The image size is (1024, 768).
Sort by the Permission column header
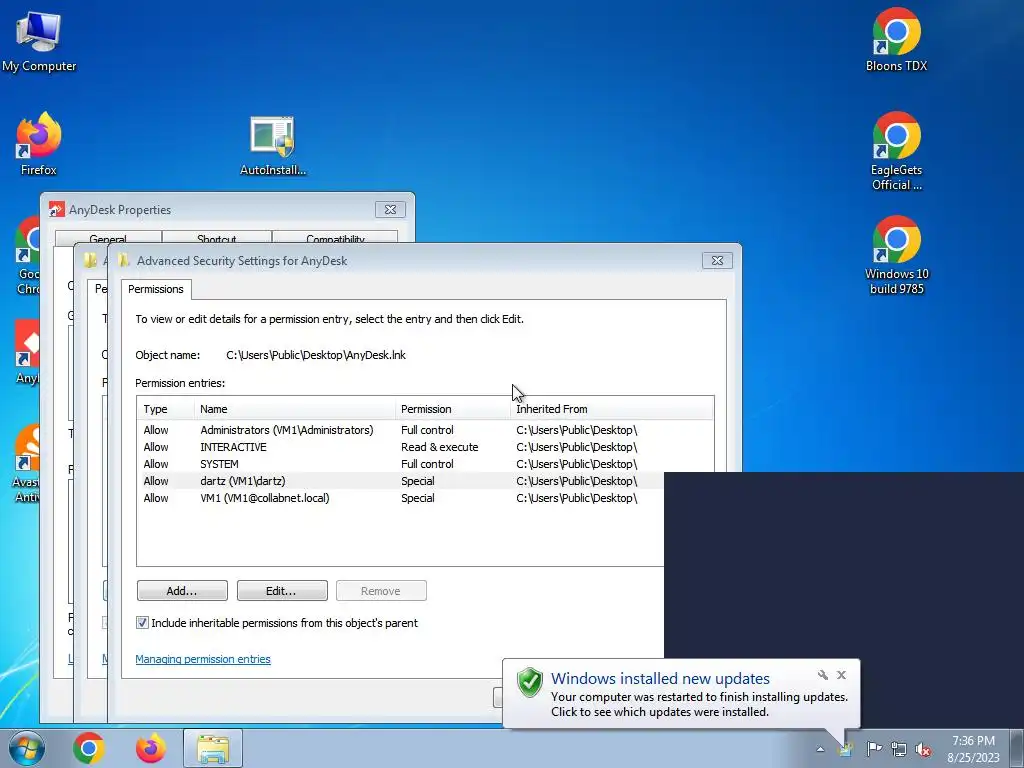coord(453,409)
